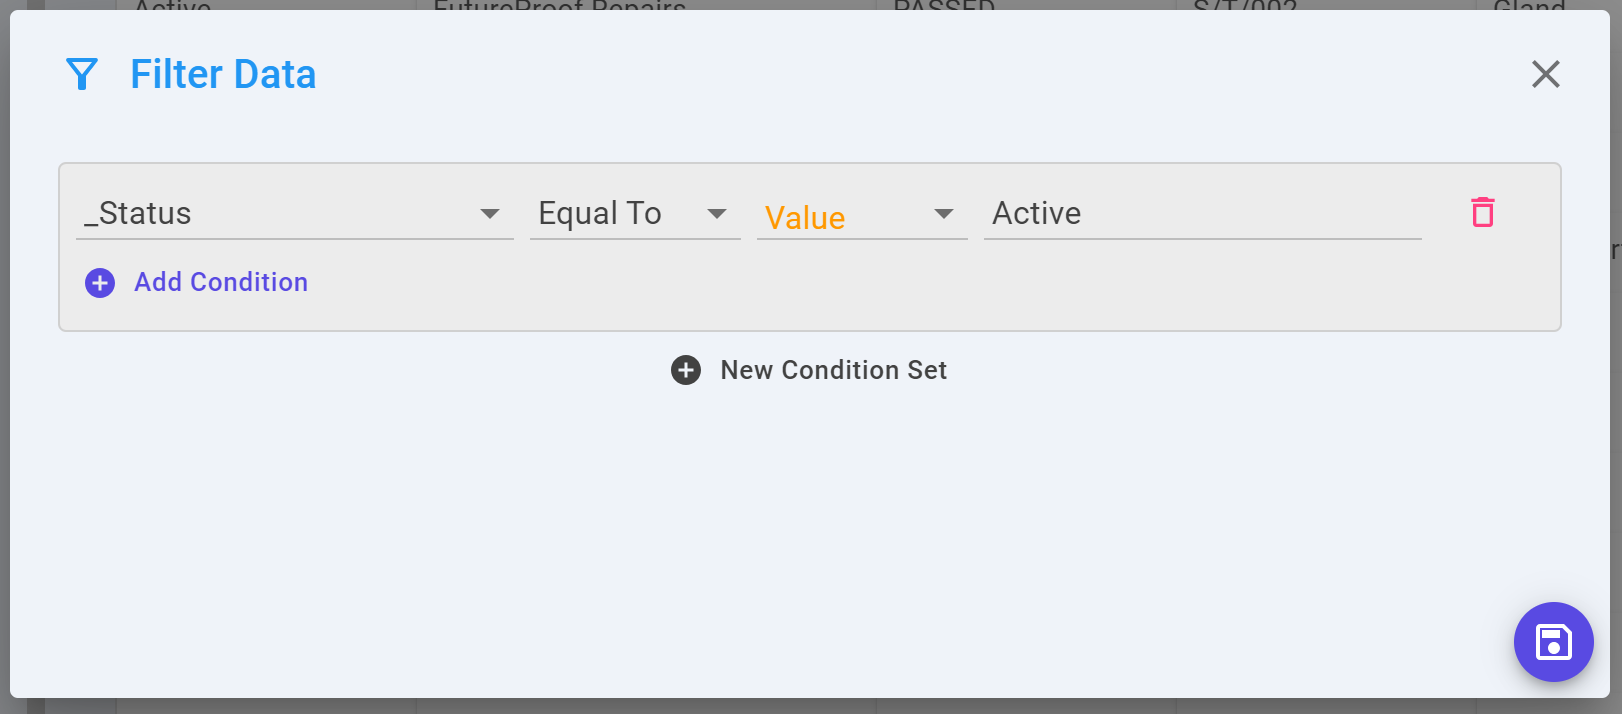Expand the Equal To operator dropdown

(635, 213)
